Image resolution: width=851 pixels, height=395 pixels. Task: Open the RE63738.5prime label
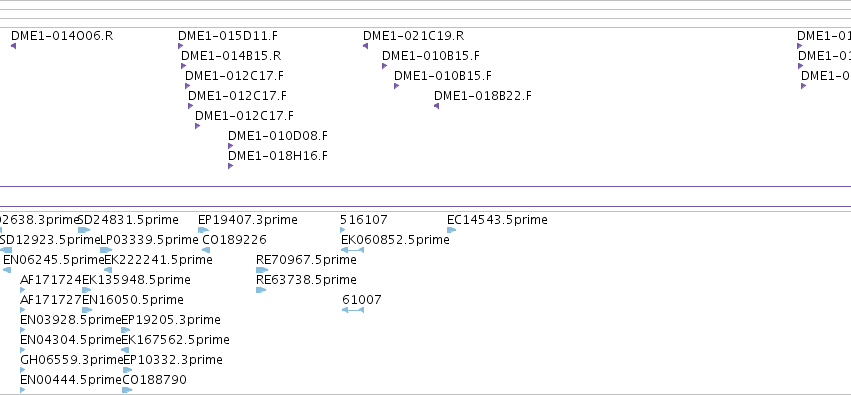click(306, 280)
